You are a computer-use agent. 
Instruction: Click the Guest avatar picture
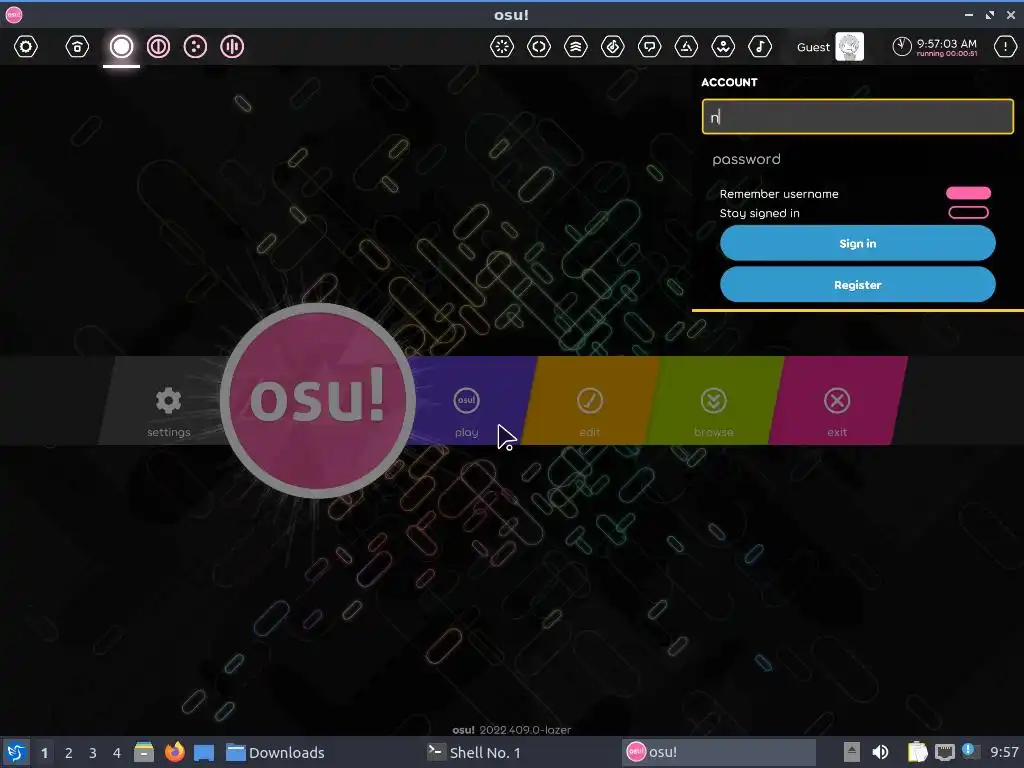tap(850, 46)
